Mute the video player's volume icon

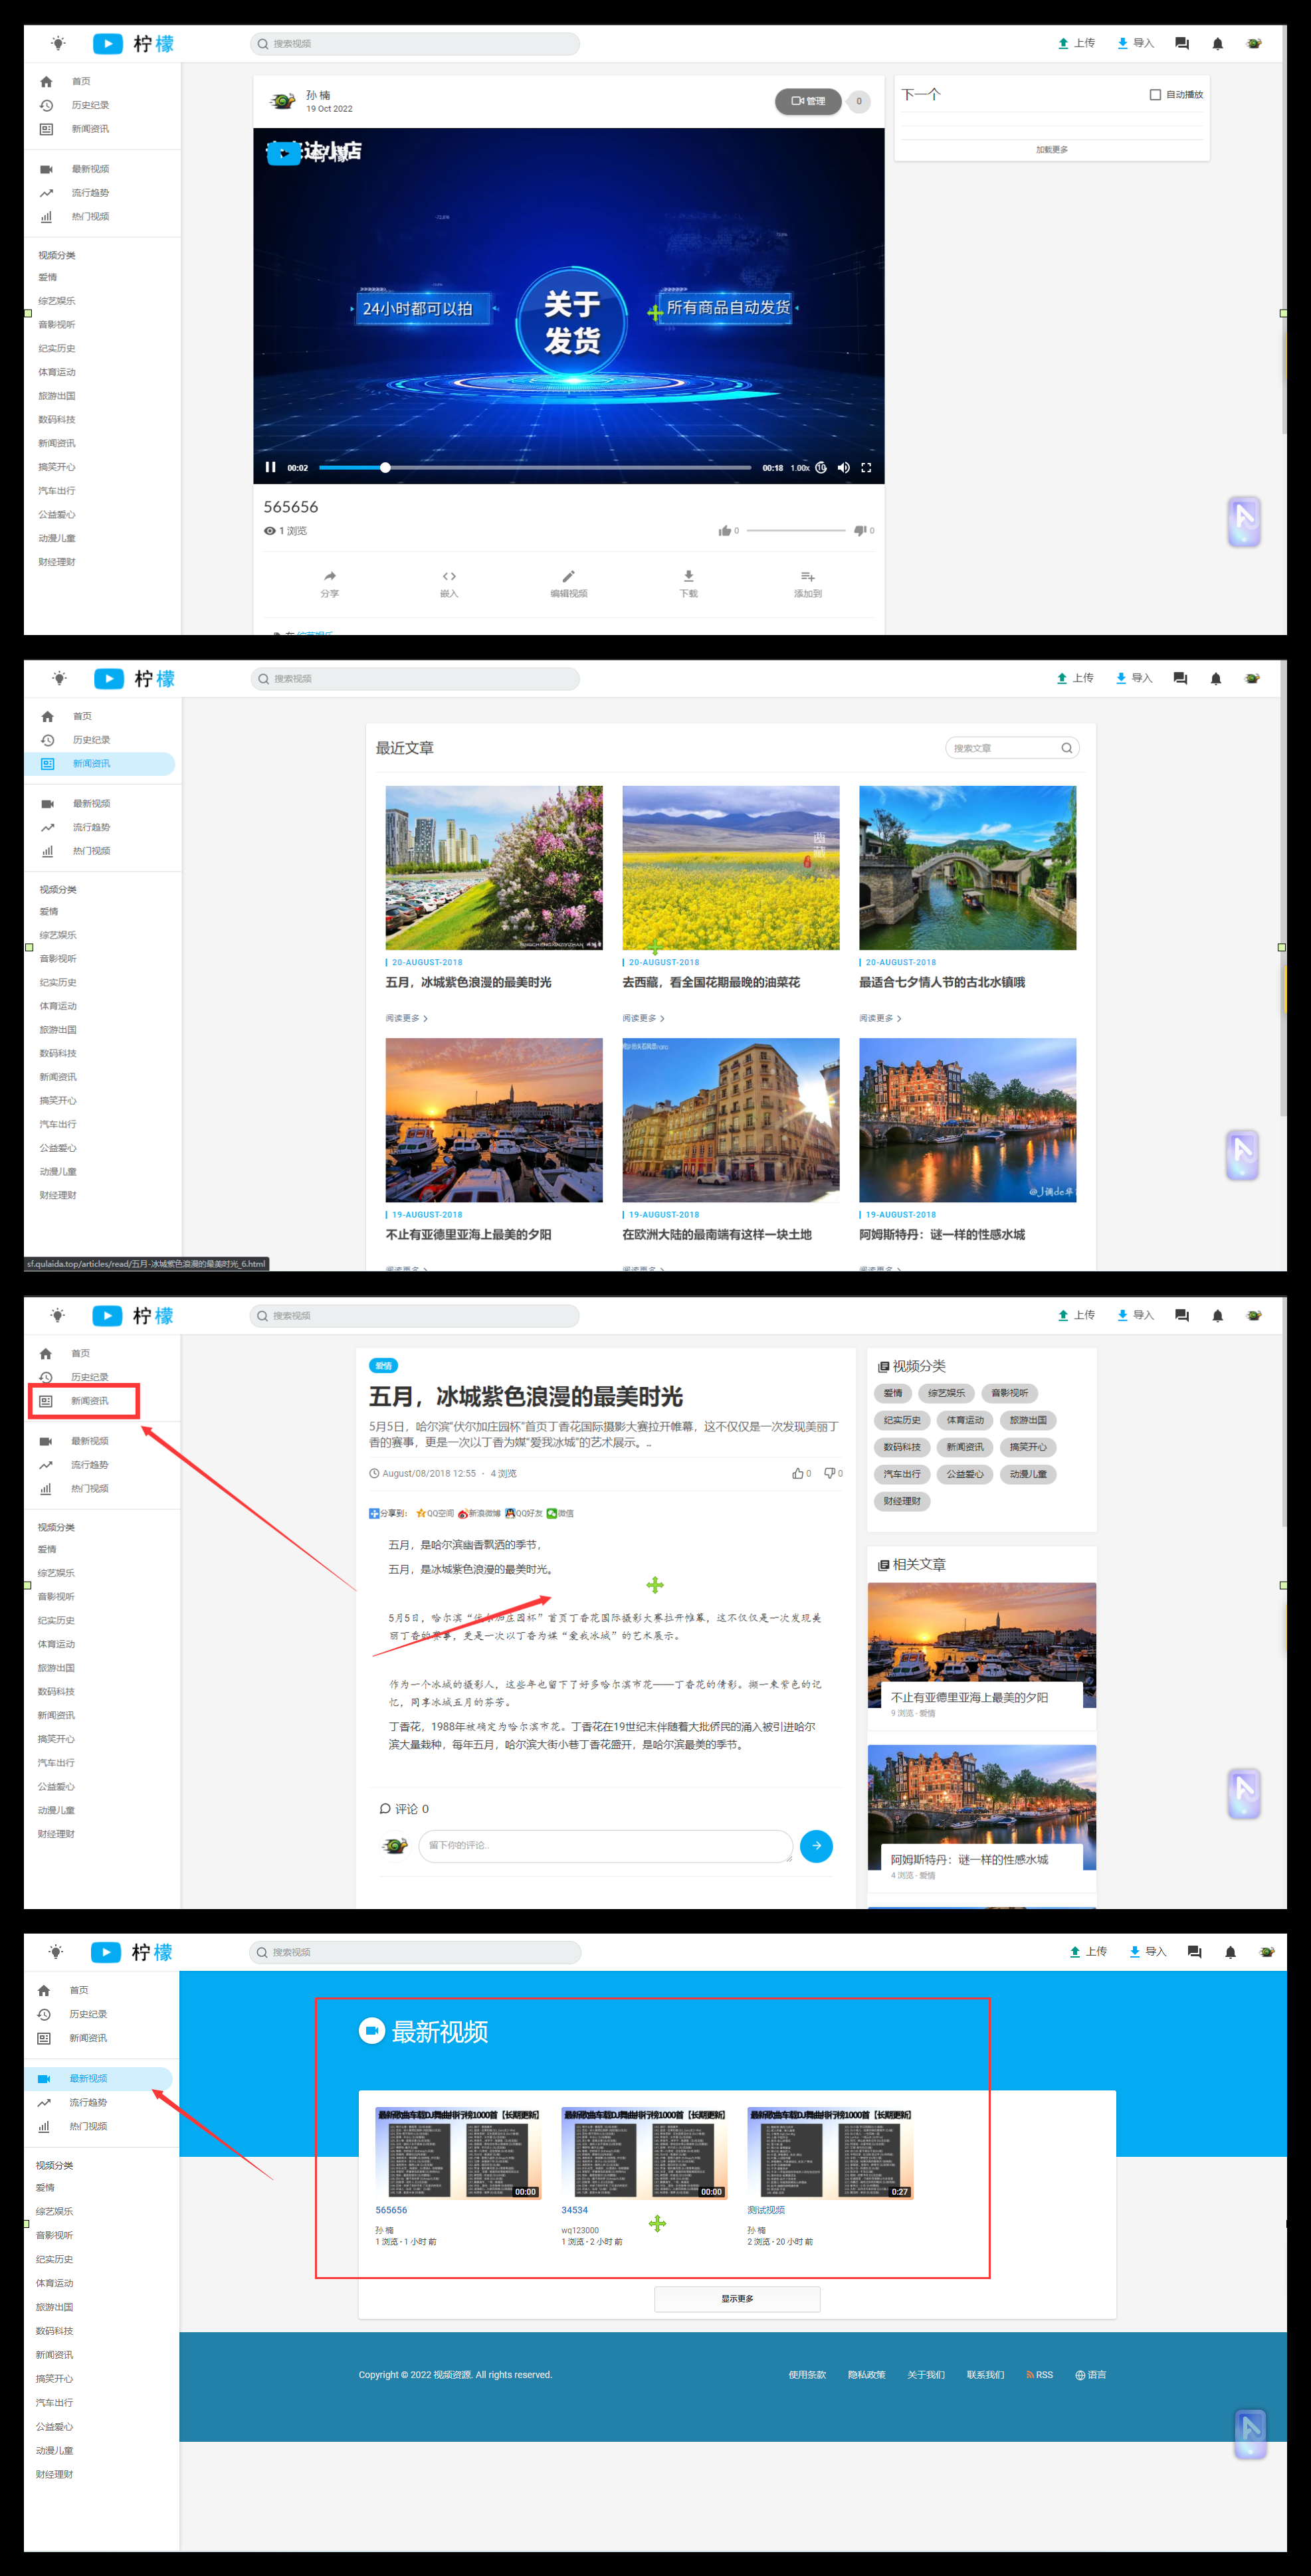coord(843,467)
